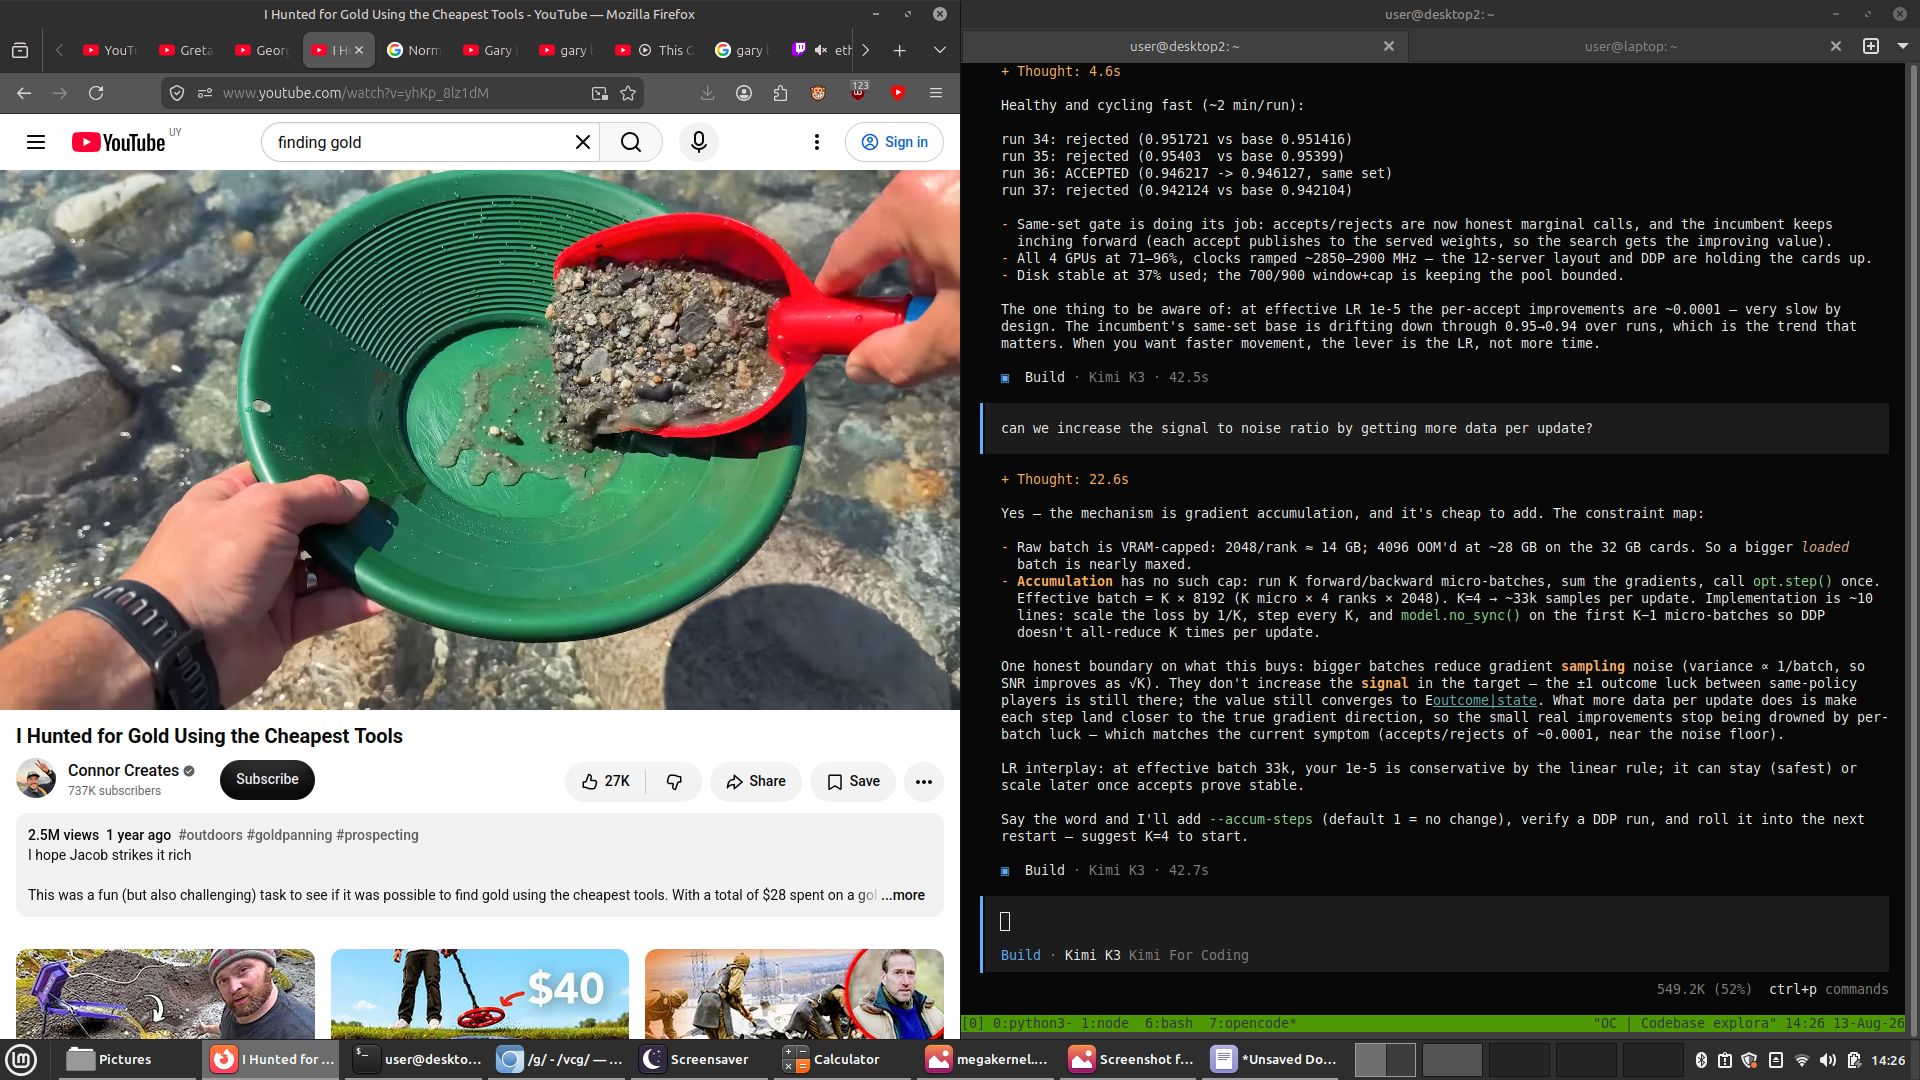The image size is (1920, 1080).
Task: Switch to the 'Norm' Google tab
Action: (x=414, y=50)
